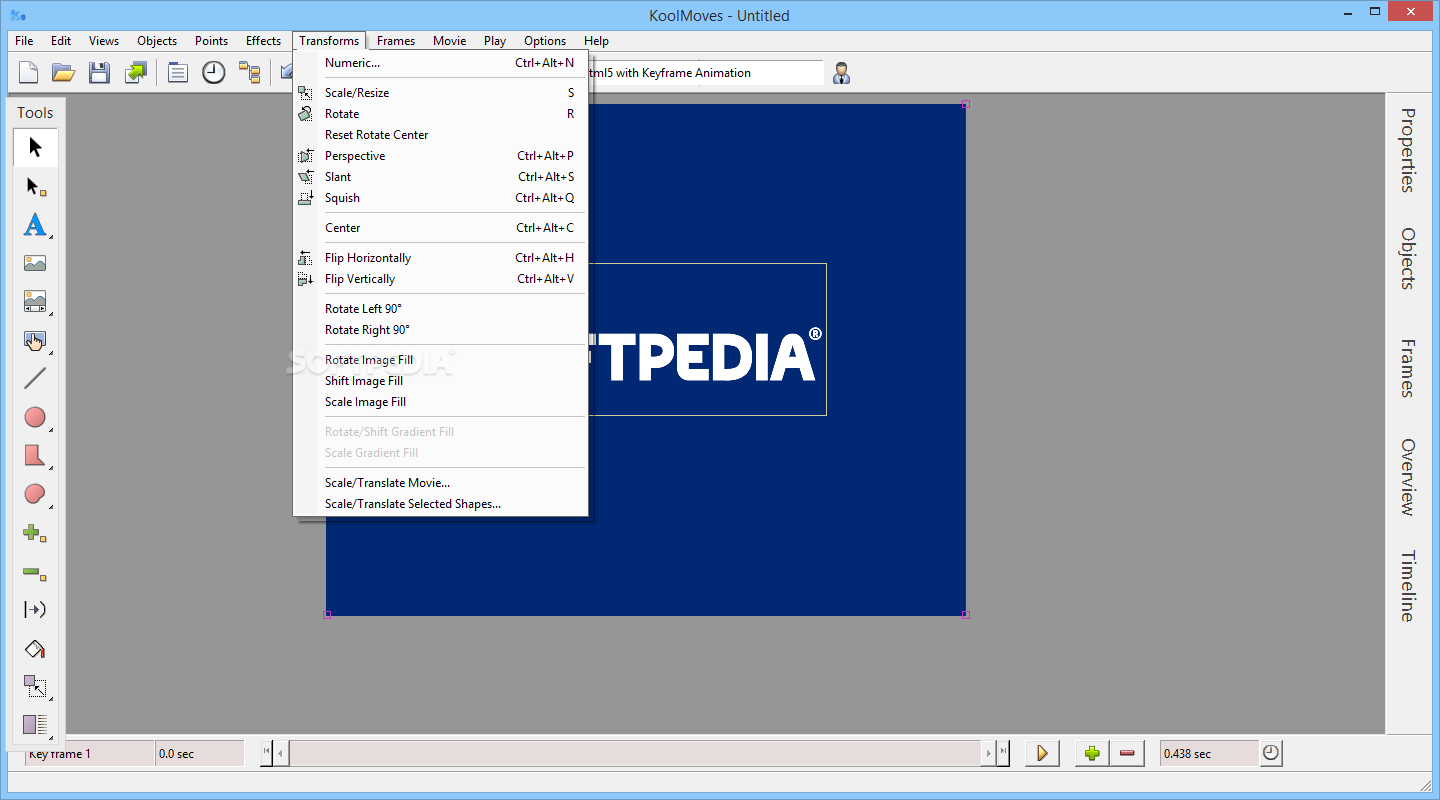Click the frame scrollbar track
This screenshot has height=800, width=1440.
click(x=635, y=753)
